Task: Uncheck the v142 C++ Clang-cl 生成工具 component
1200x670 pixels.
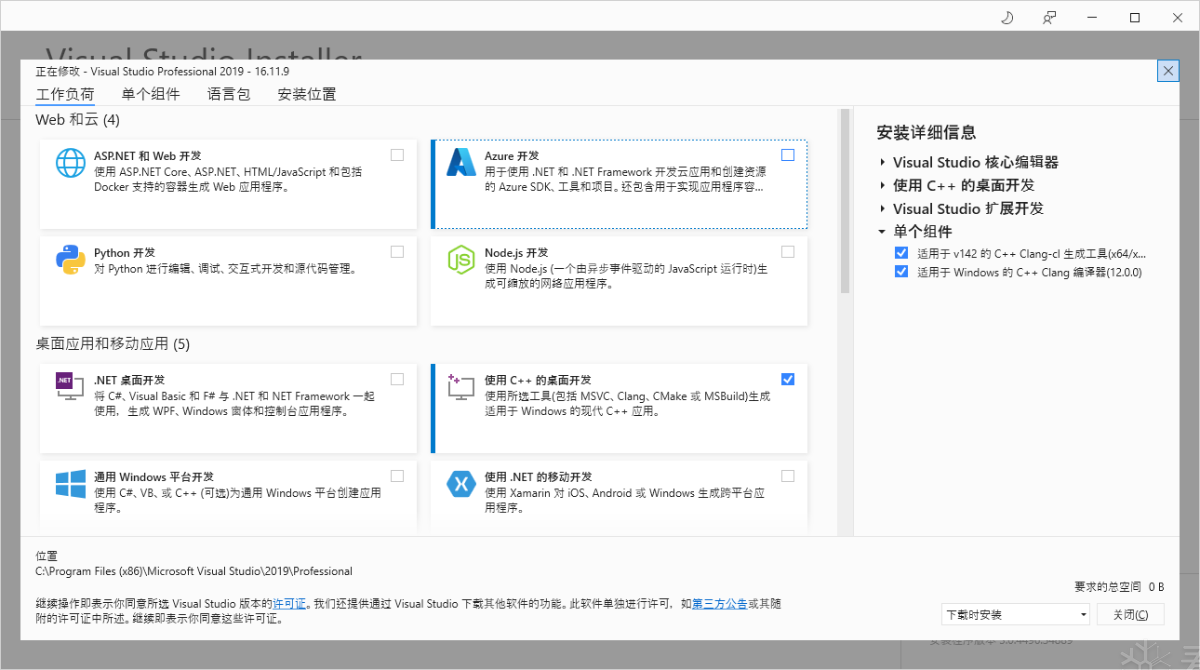Action: (902, 253)
